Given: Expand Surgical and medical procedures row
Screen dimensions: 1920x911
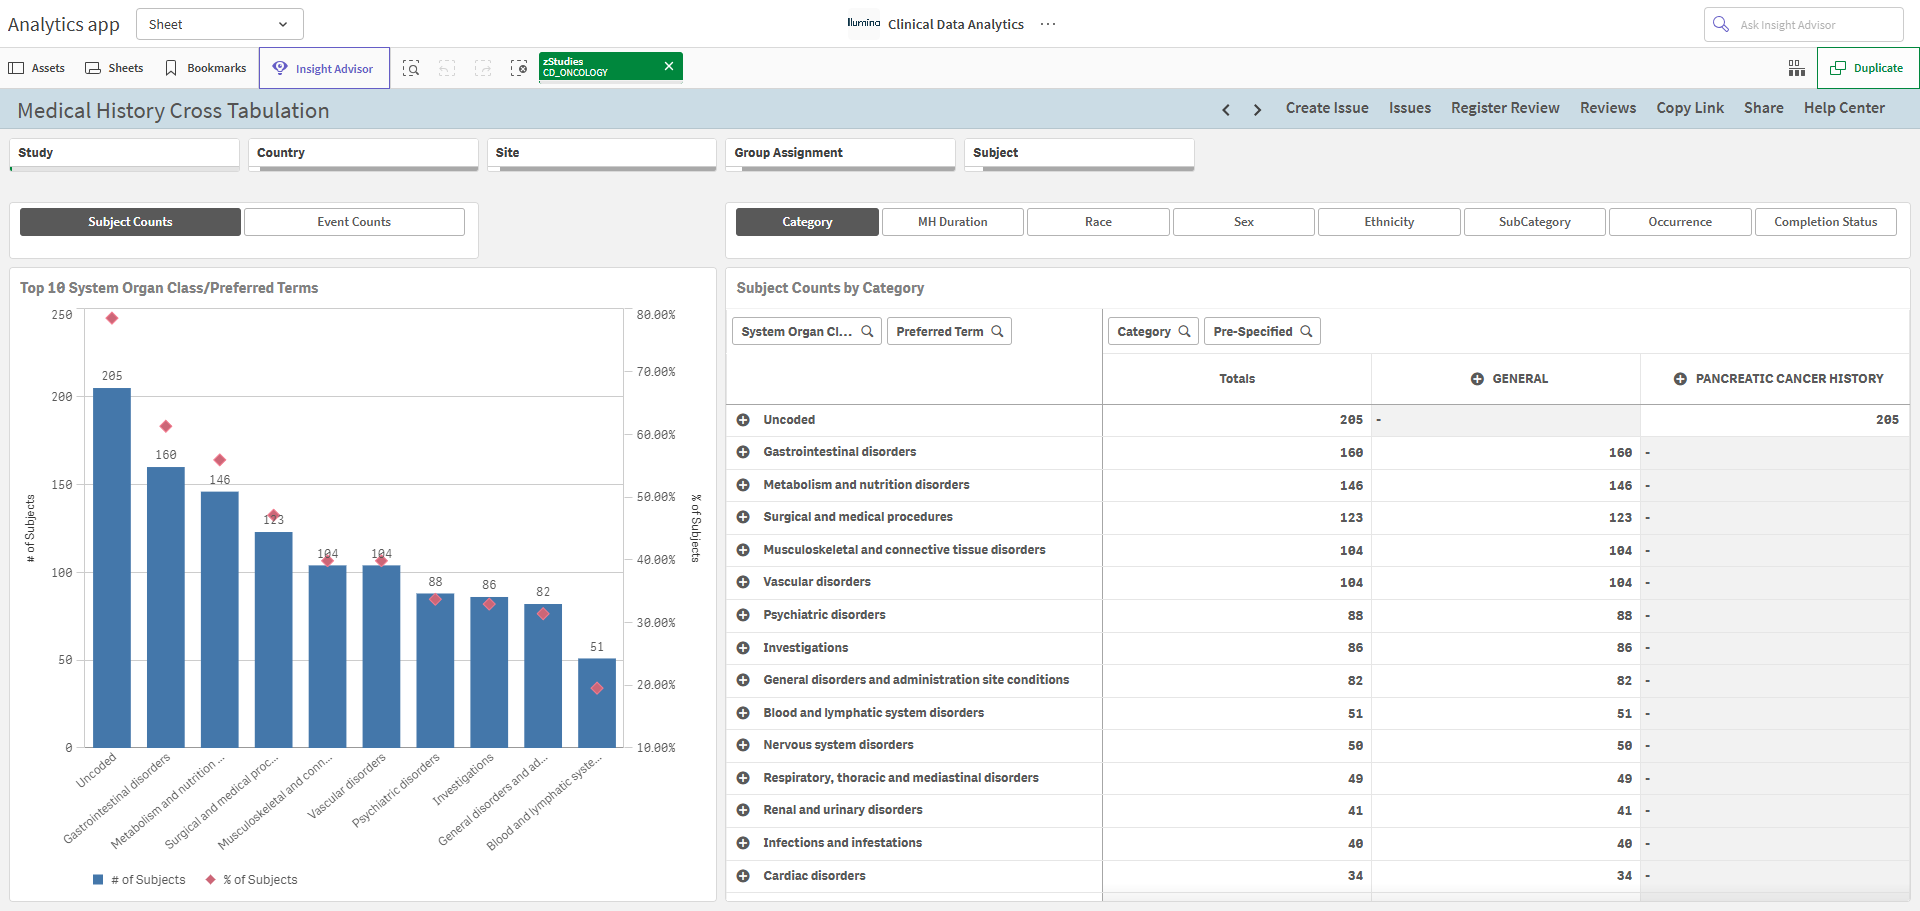Looking at the screenshot, I should tap(743, 517).
